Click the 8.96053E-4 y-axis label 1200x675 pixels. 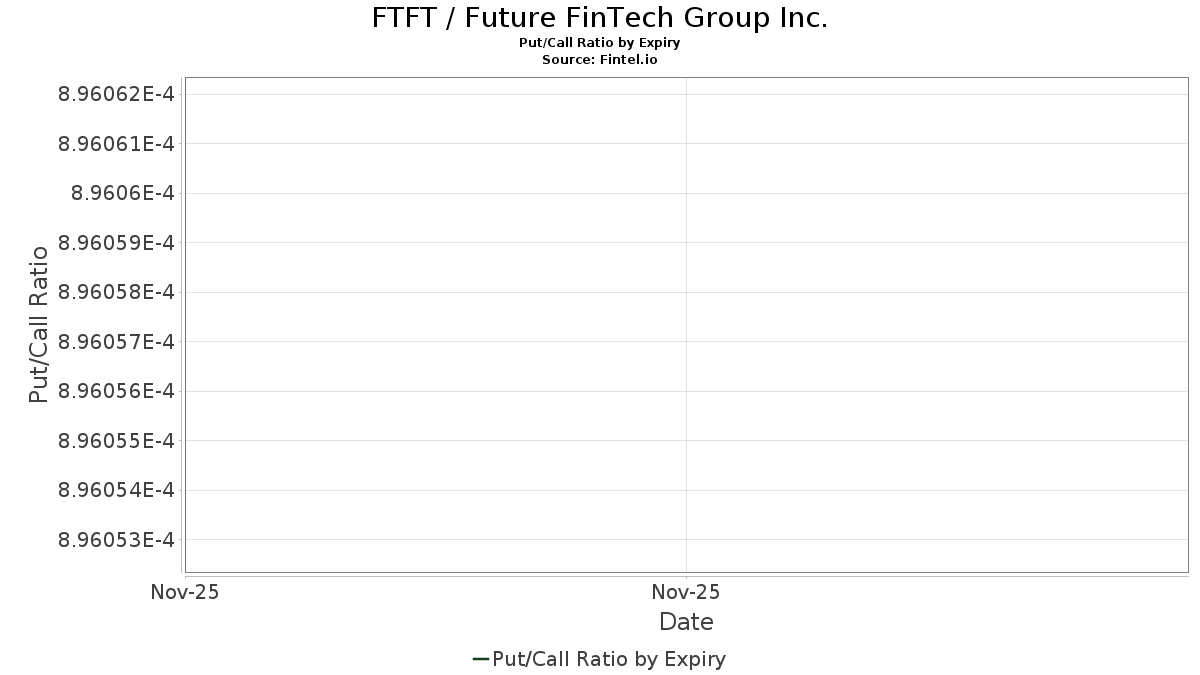tap(117, 540)
